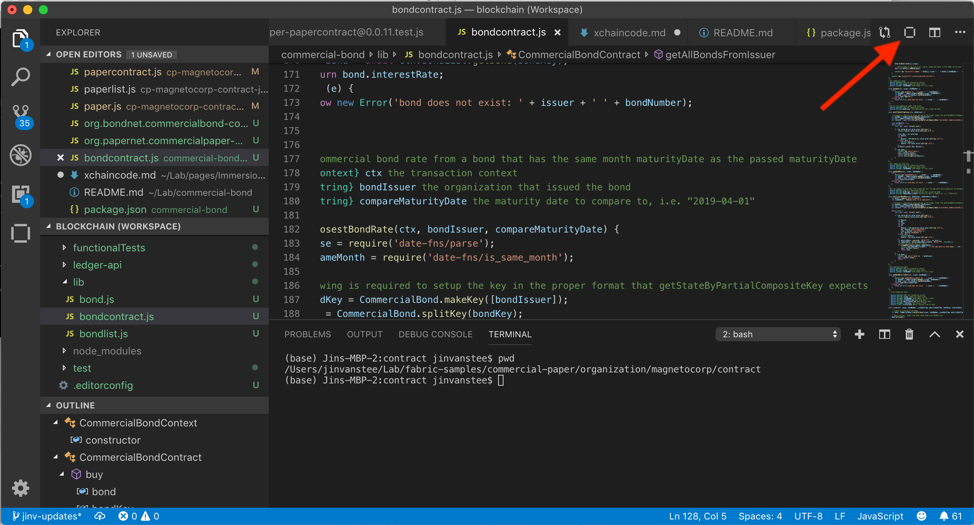Maximize the panel with up chevron

934,334
